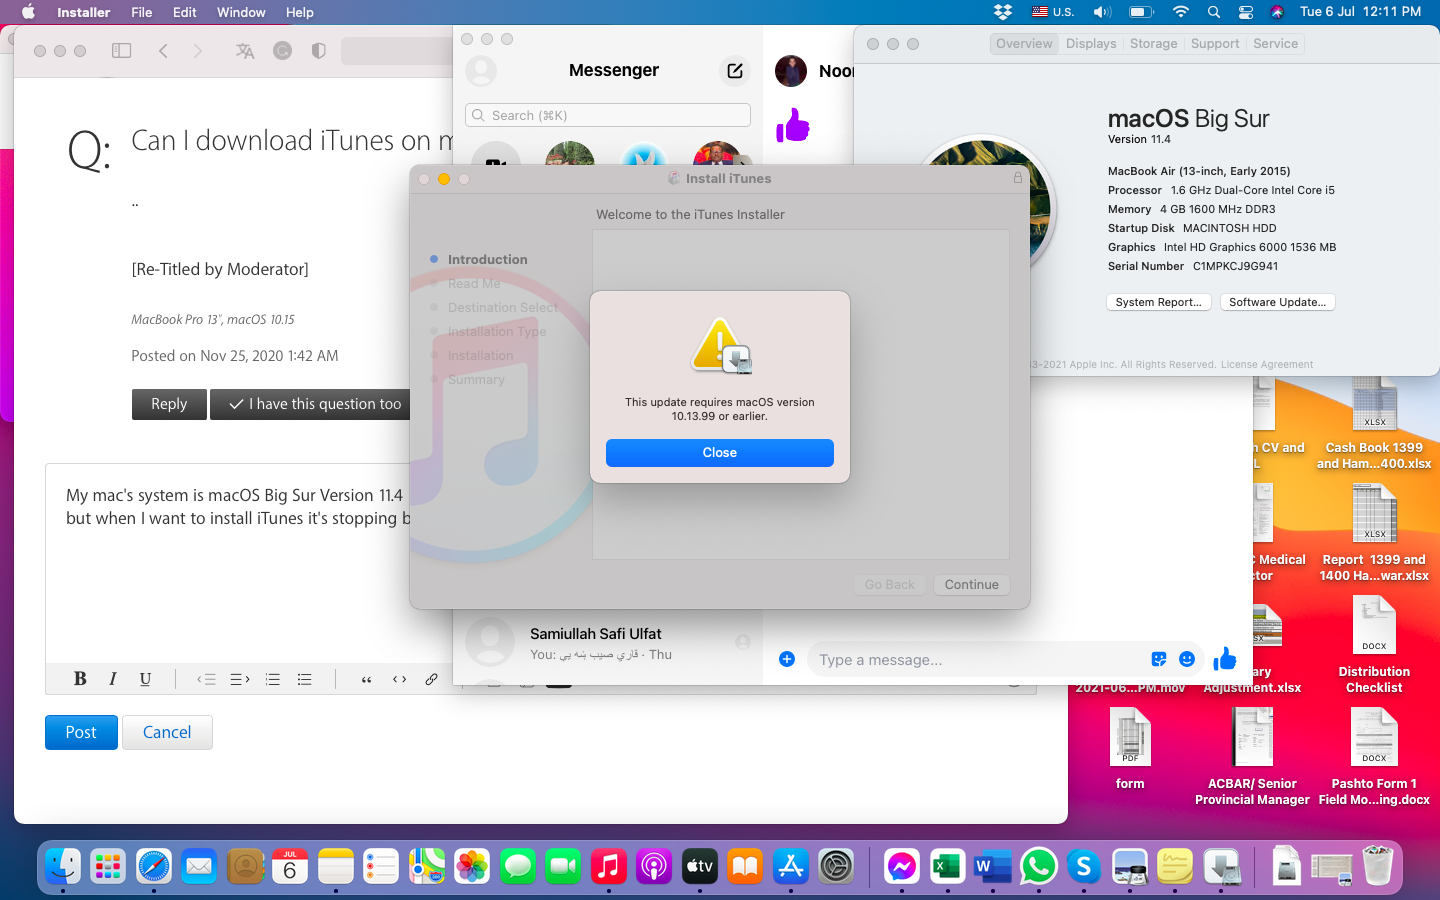This screenshot has width=1440, height=900.
Task: Click the Cancel button below the editor
Action: pos(167,732)
